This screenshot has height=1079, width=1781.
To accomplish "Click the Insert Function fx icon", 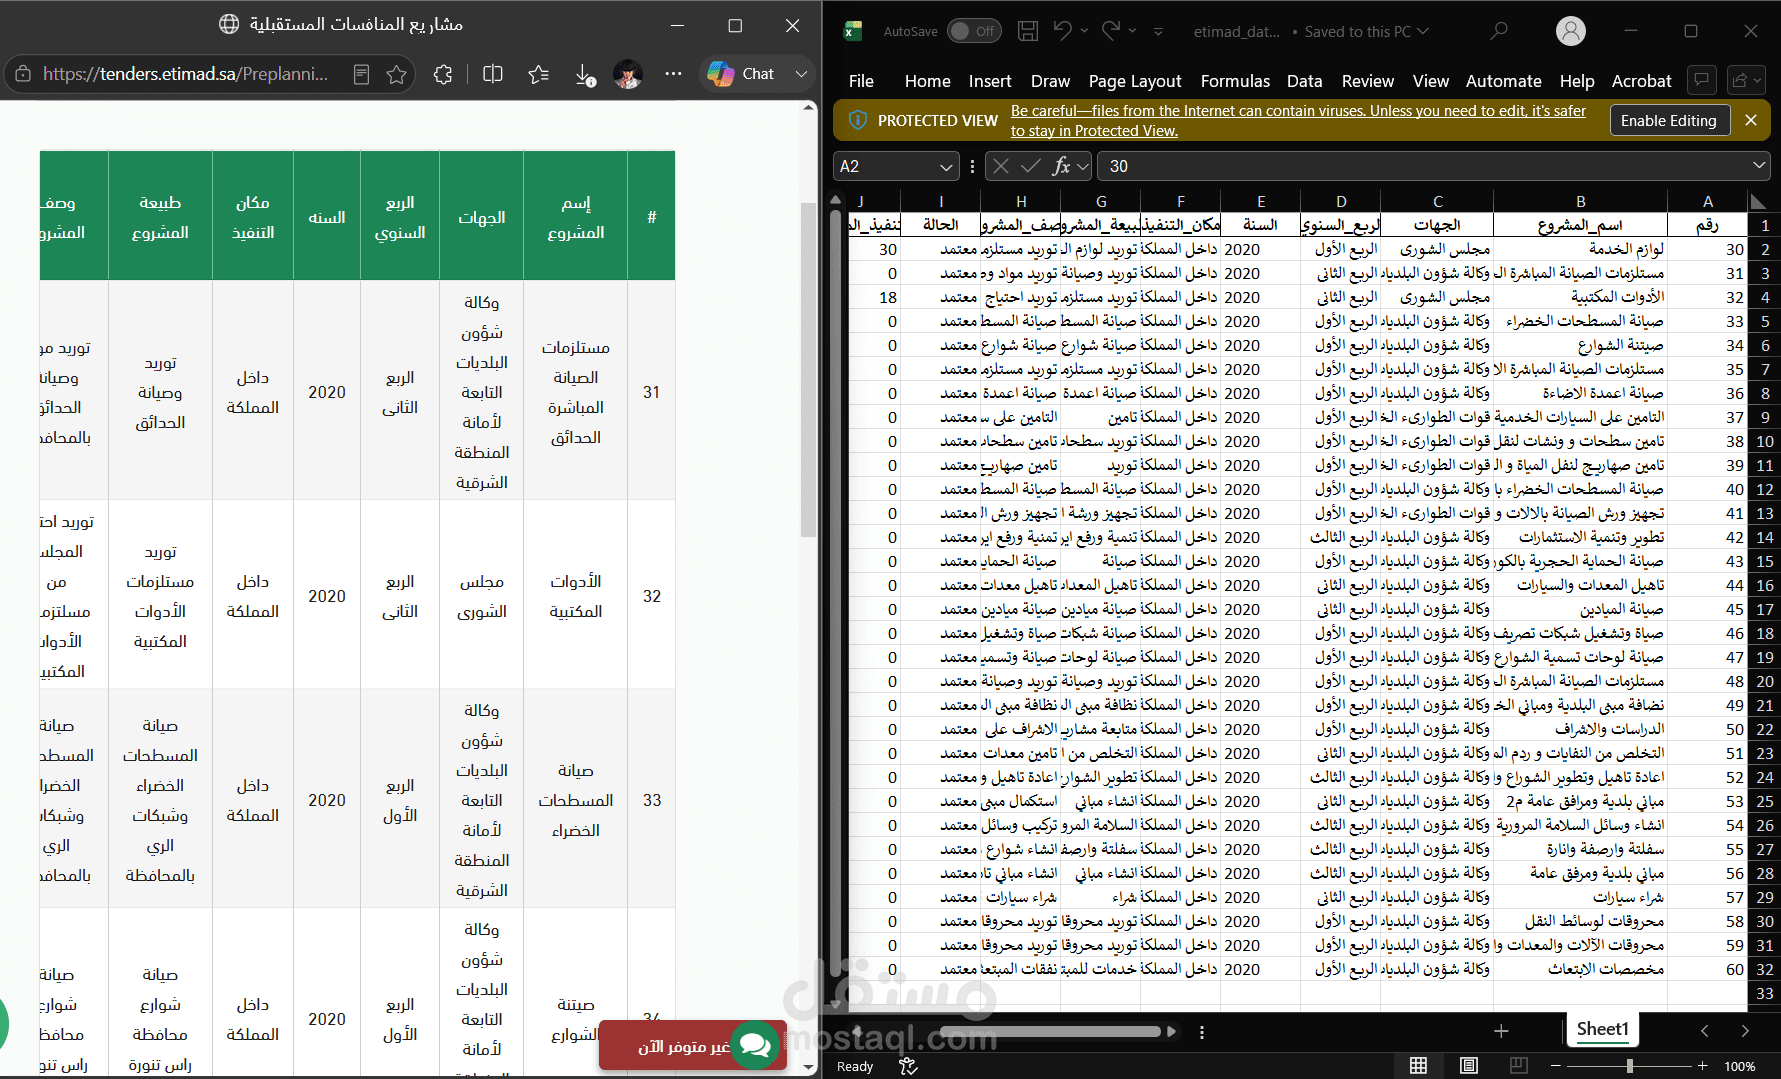I will coord(1061,166).
